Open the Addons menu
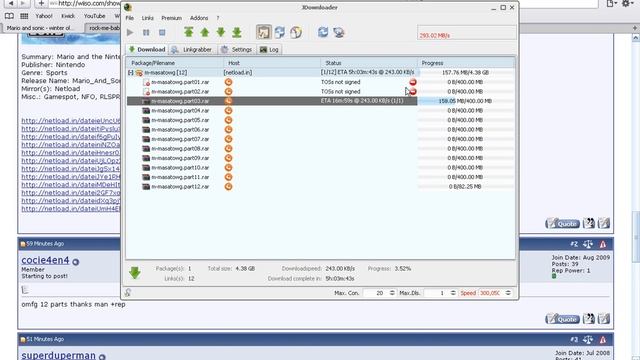 tap(199, 18)
